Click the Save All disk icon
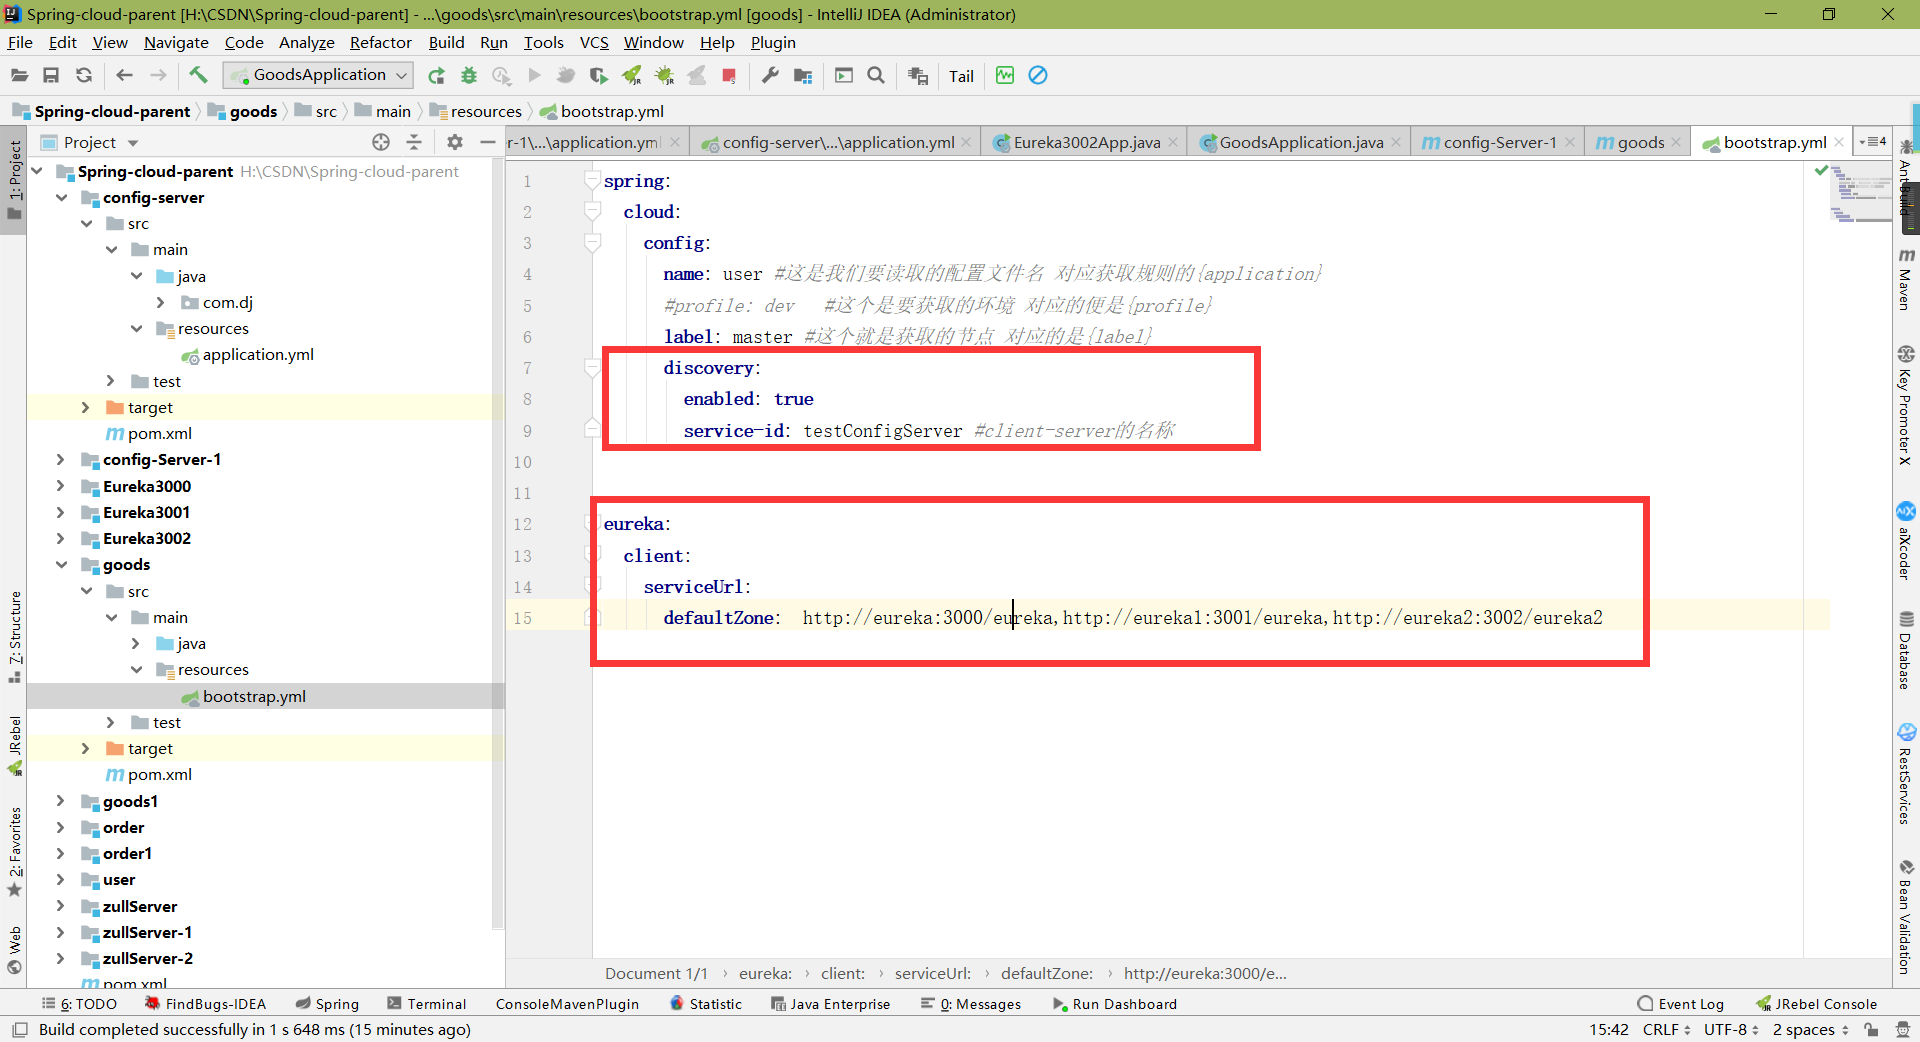1920x1042 pixels. (51, 75)
